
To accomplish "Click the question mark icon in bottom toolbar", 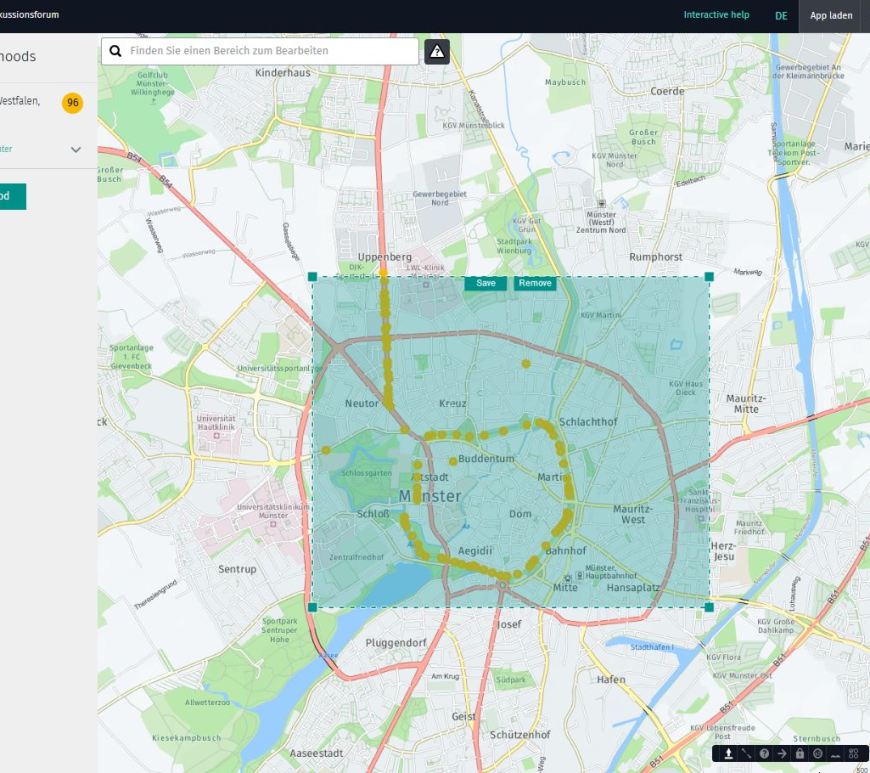I will (764, 753).
